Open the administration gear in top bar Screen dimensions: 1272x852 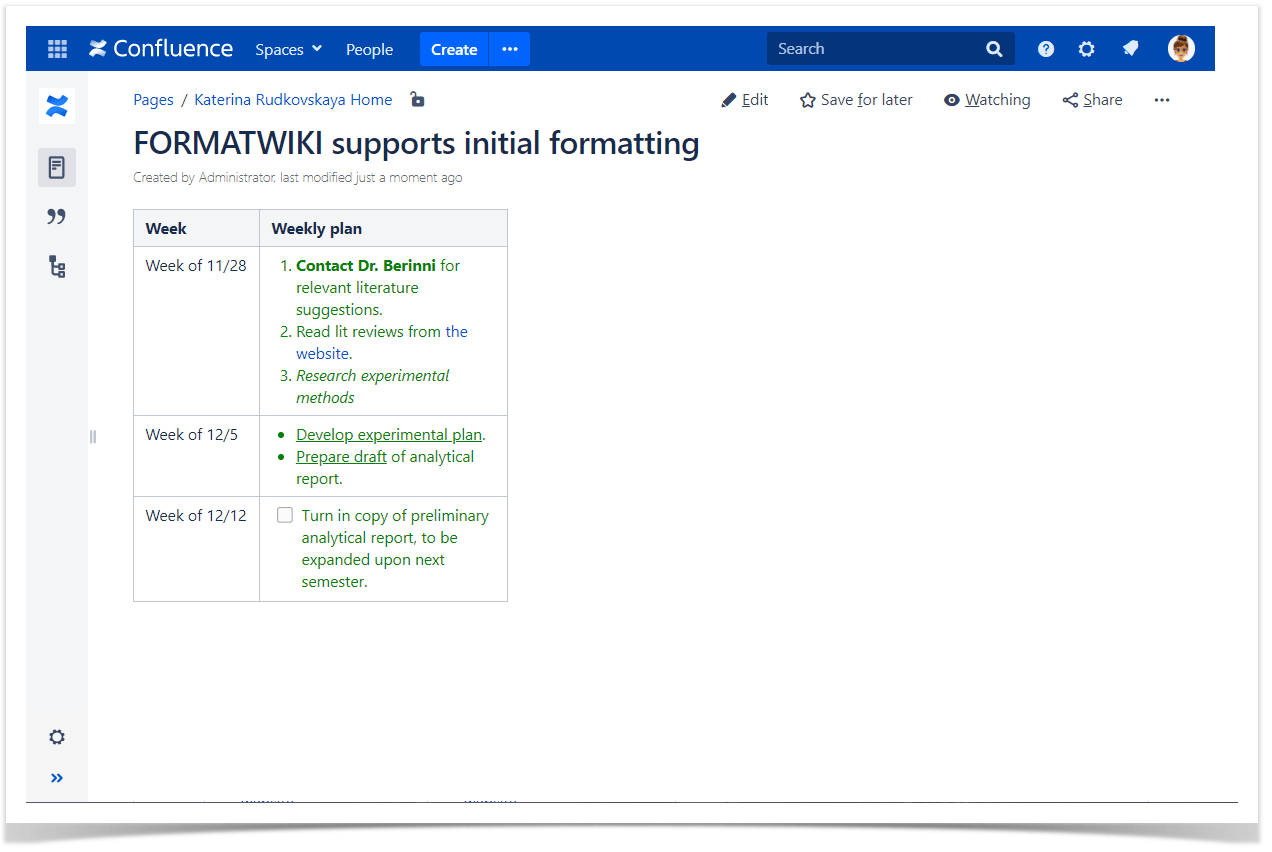pos(1086,49)
